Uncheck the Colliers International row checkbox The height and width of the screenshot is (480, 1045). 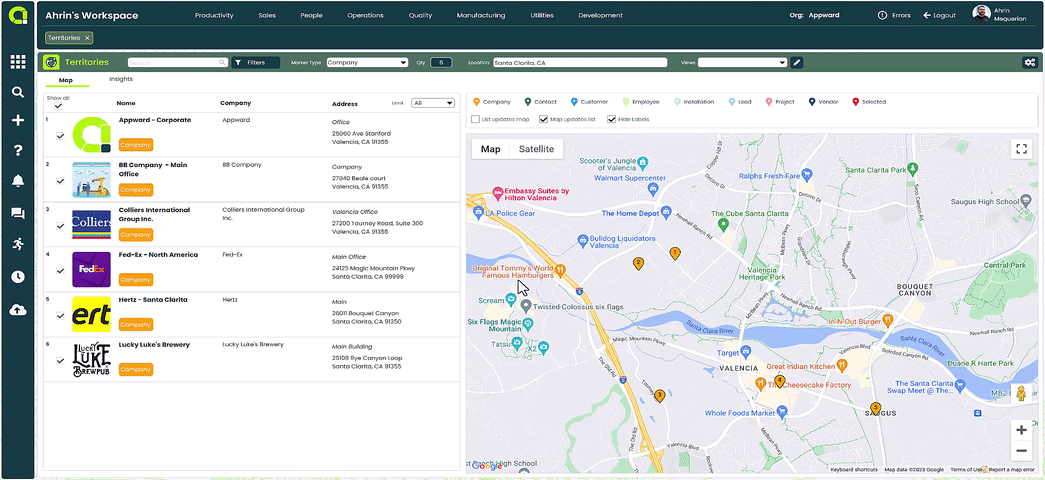click(x=61, y=226)
